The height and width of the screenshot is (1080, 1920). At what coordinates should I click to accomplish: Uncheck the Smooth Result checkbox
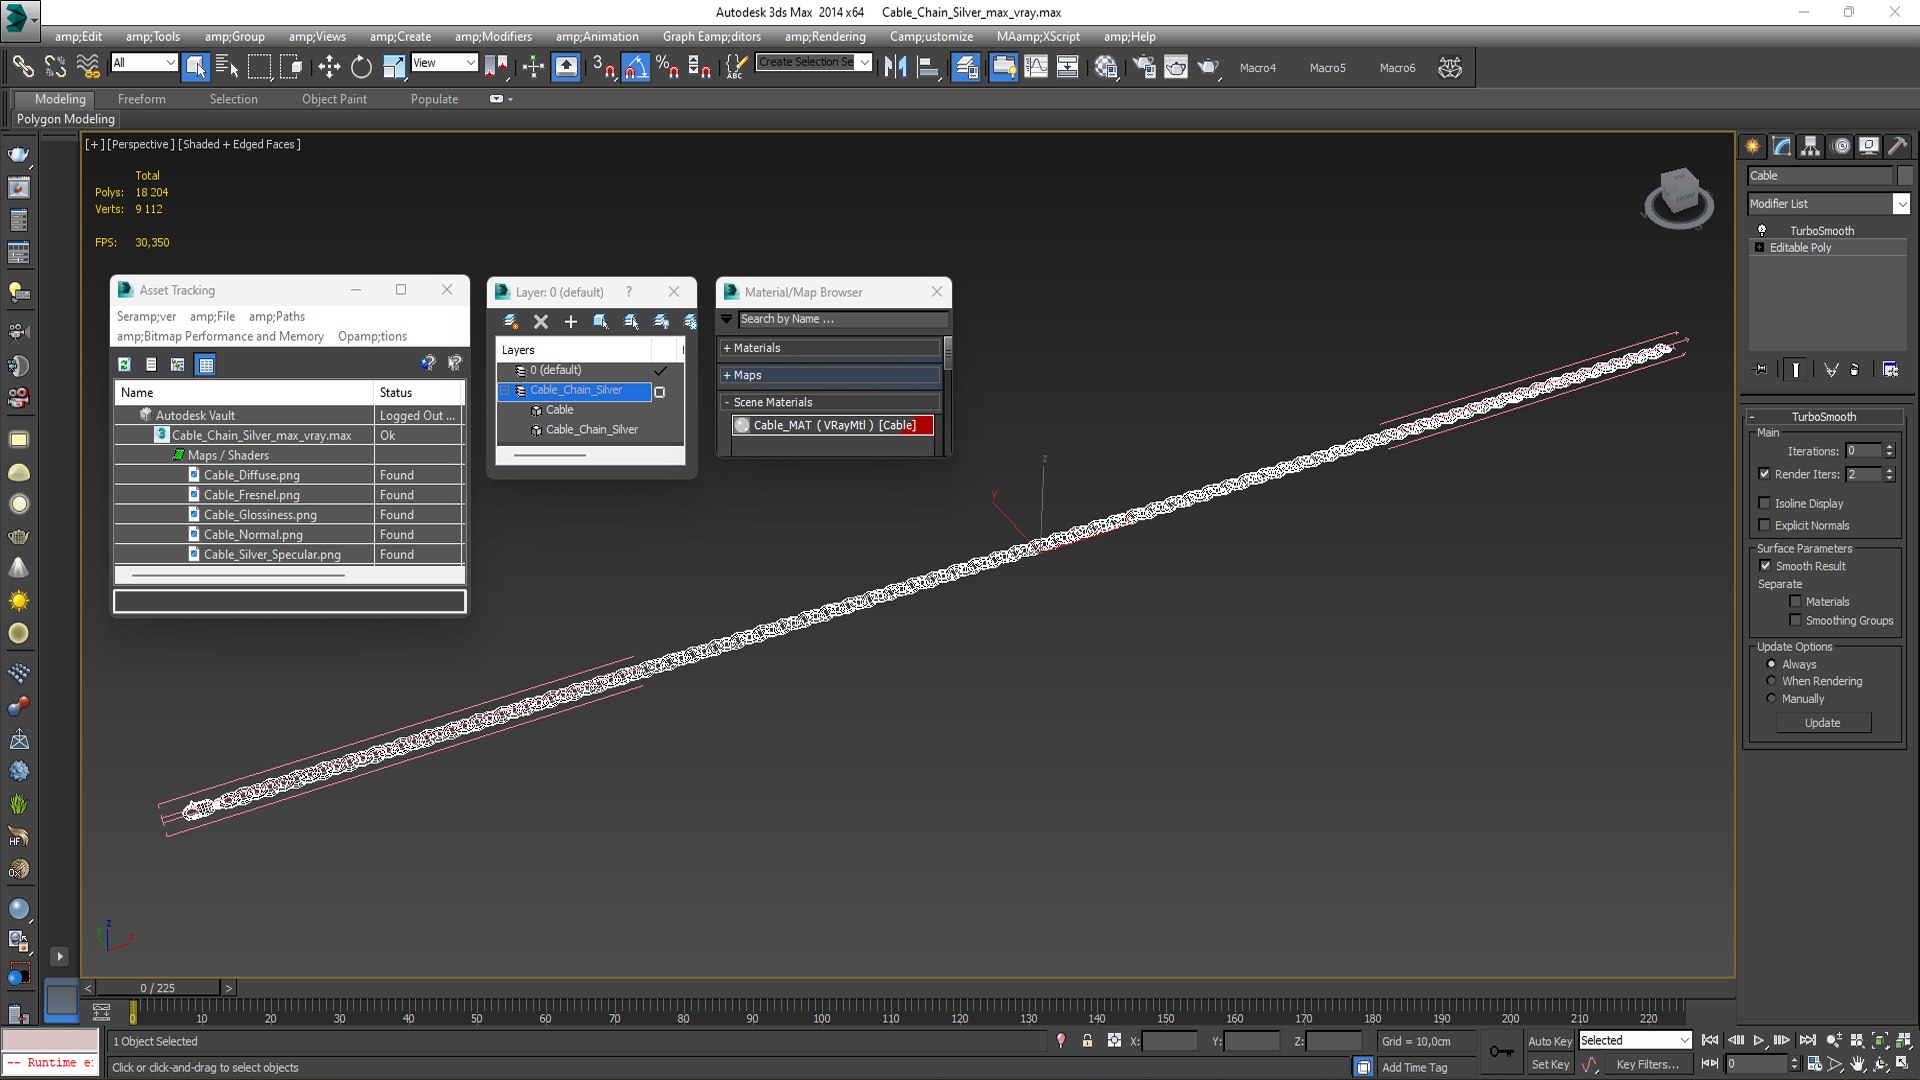click(x=1765, y=566)
